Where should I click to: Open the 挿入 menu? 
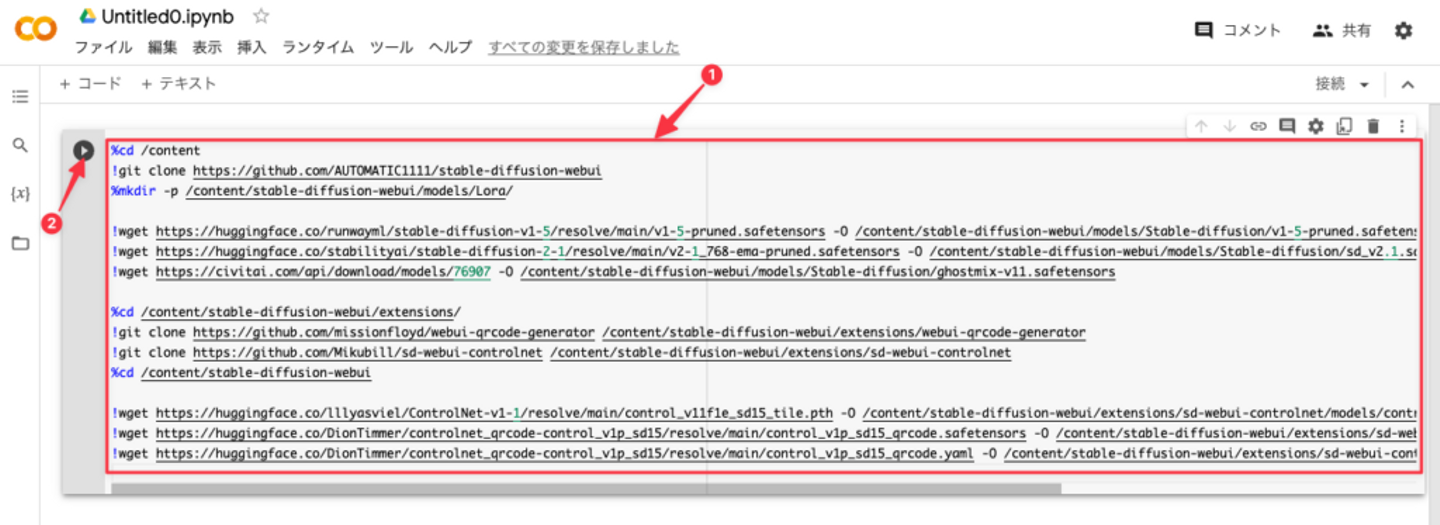[251, 47]
